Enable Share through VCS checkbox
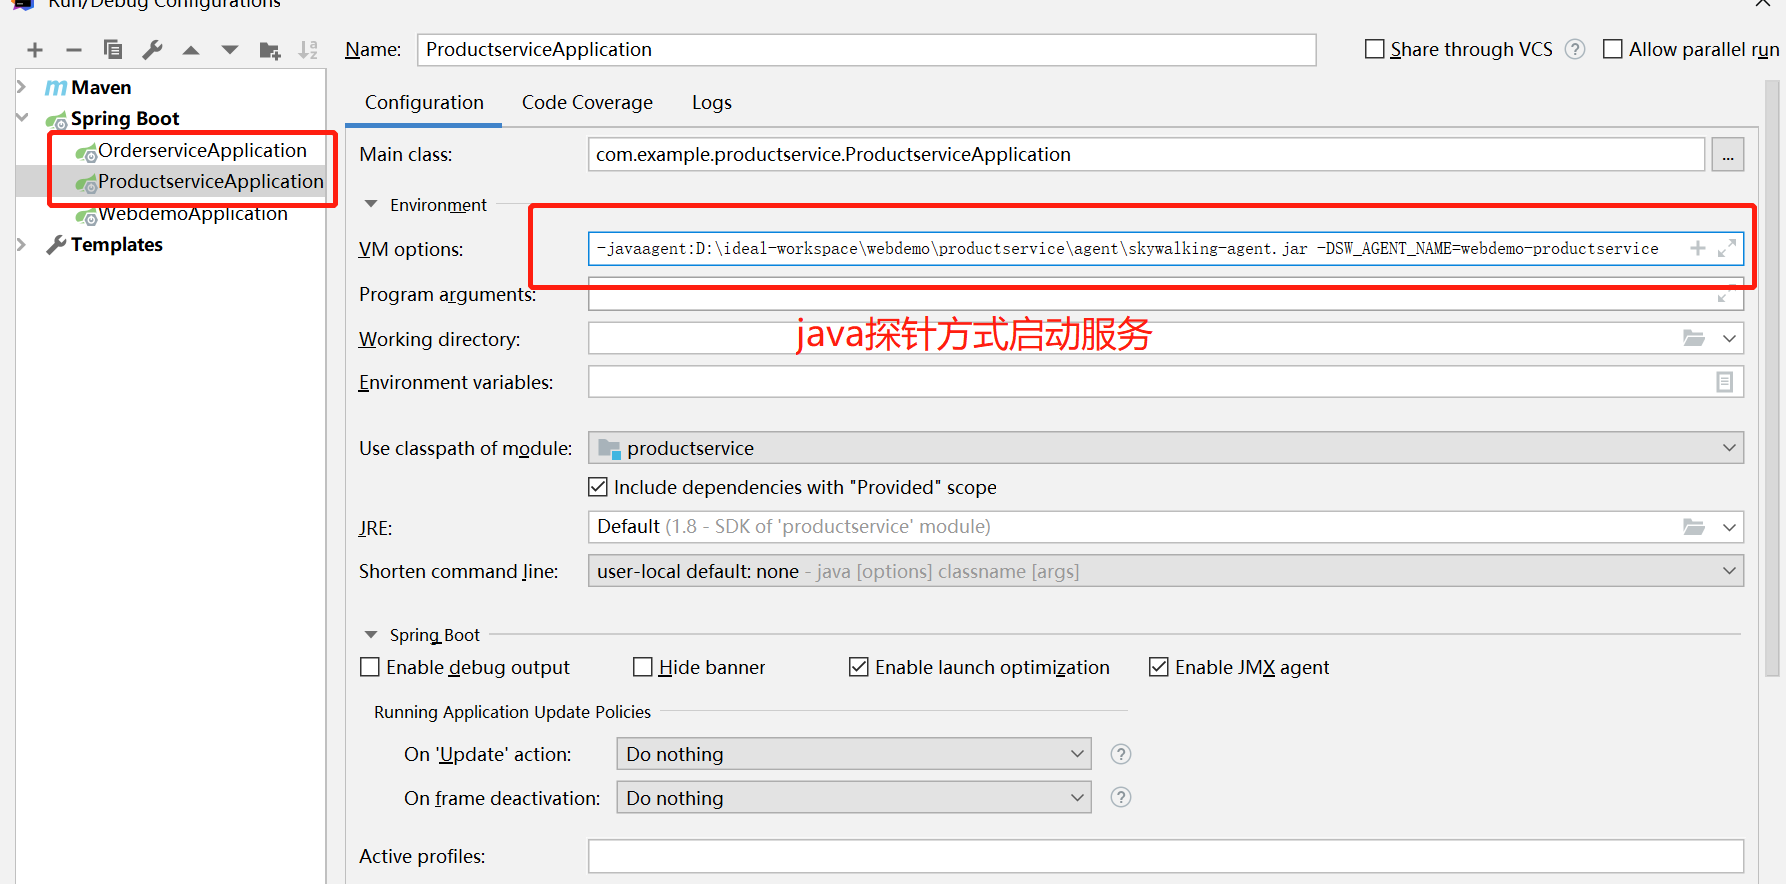 pos(1375,49)
